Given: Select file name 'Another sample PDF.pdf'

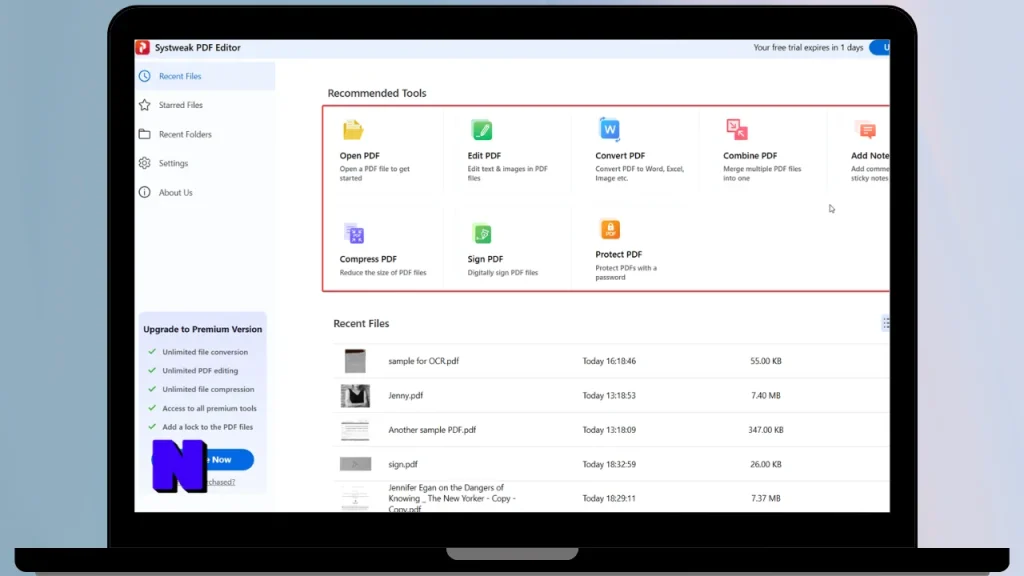Looking at the screenshot, I should (x=432, y=430).
